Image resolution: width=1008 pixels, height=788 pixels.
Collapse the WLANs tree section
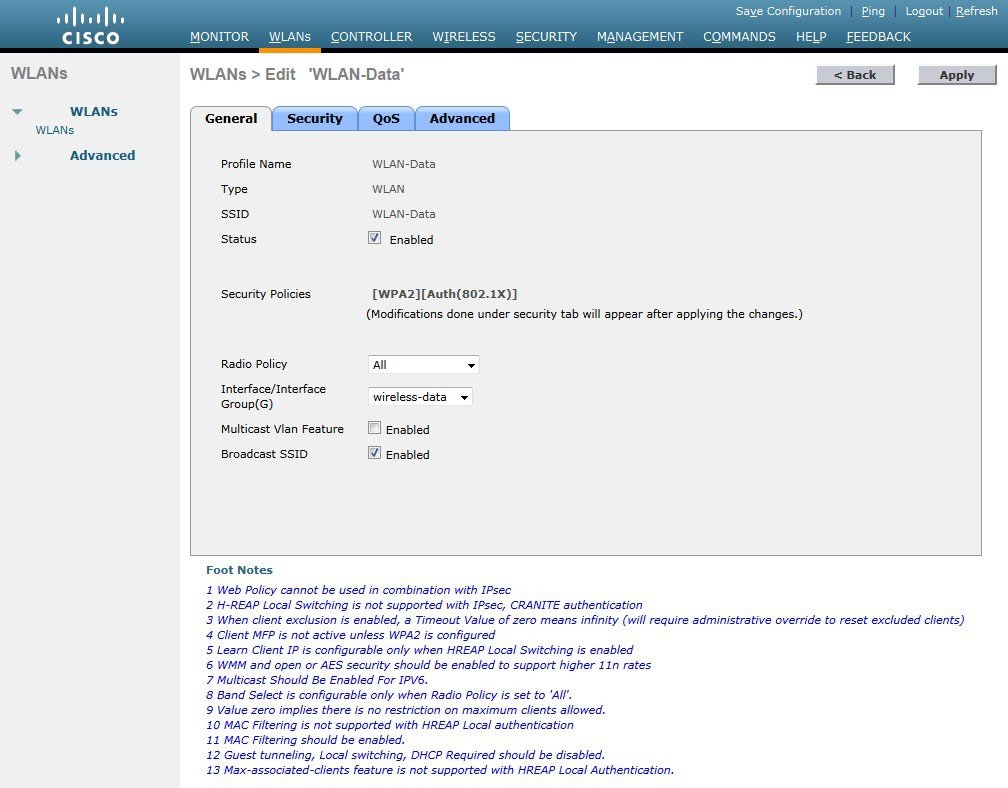[x=16, y=111]
